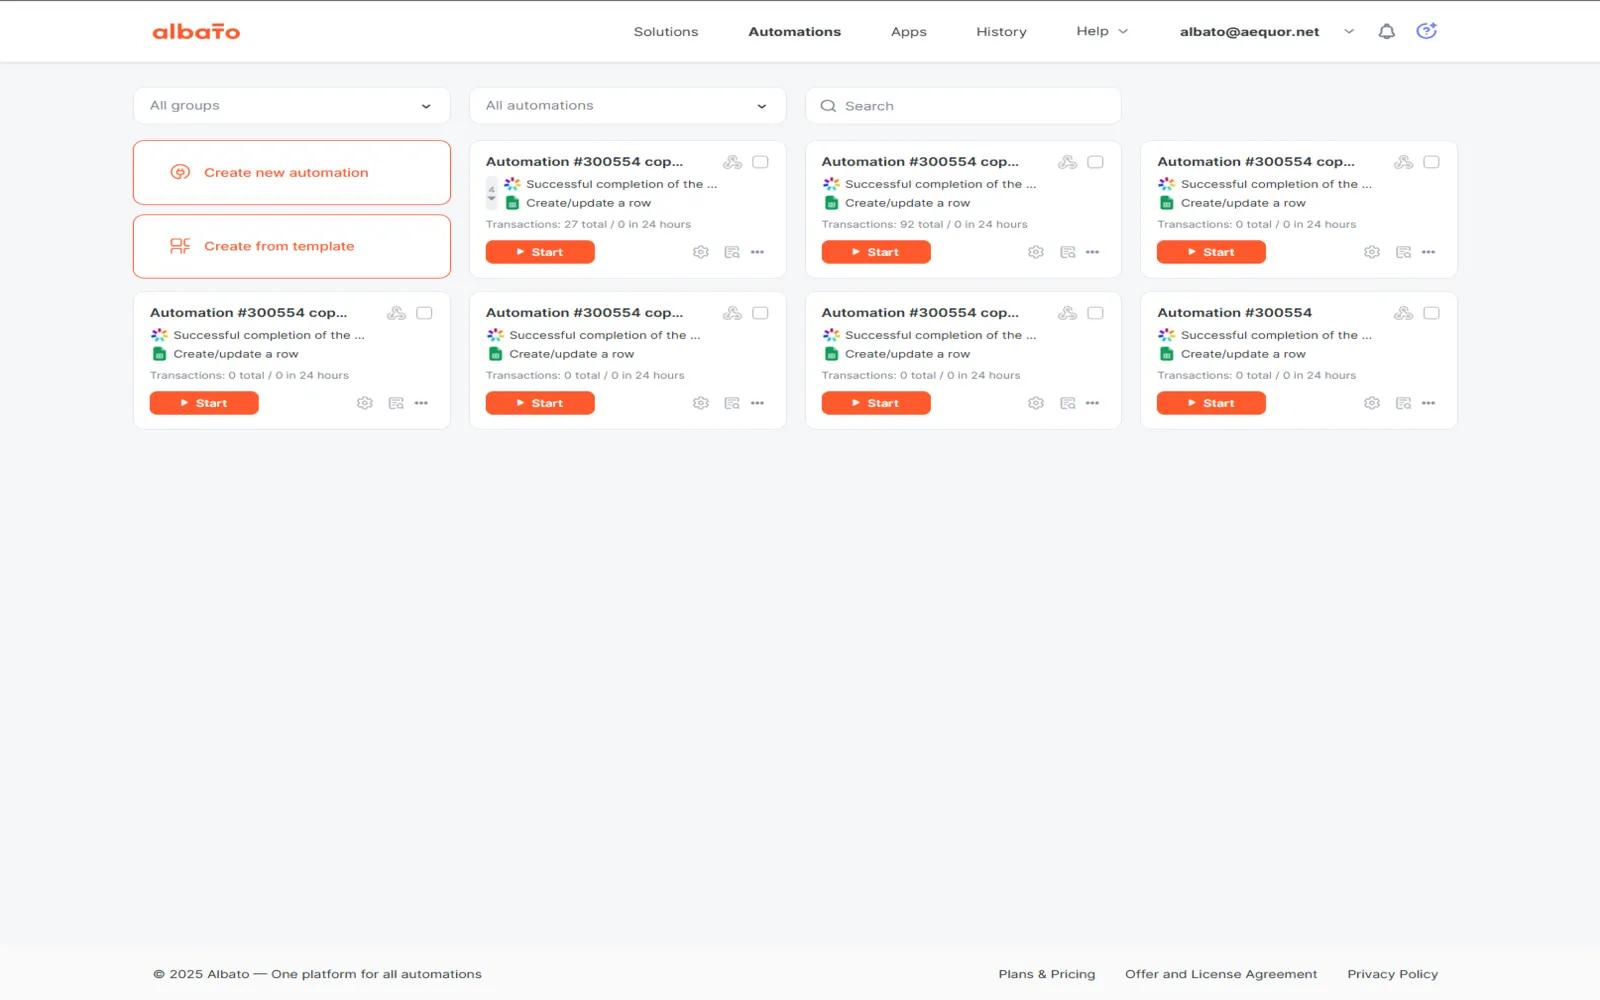
Task: Click webhook icon on the 92-transaction automation
Action: click(1067, 162)
